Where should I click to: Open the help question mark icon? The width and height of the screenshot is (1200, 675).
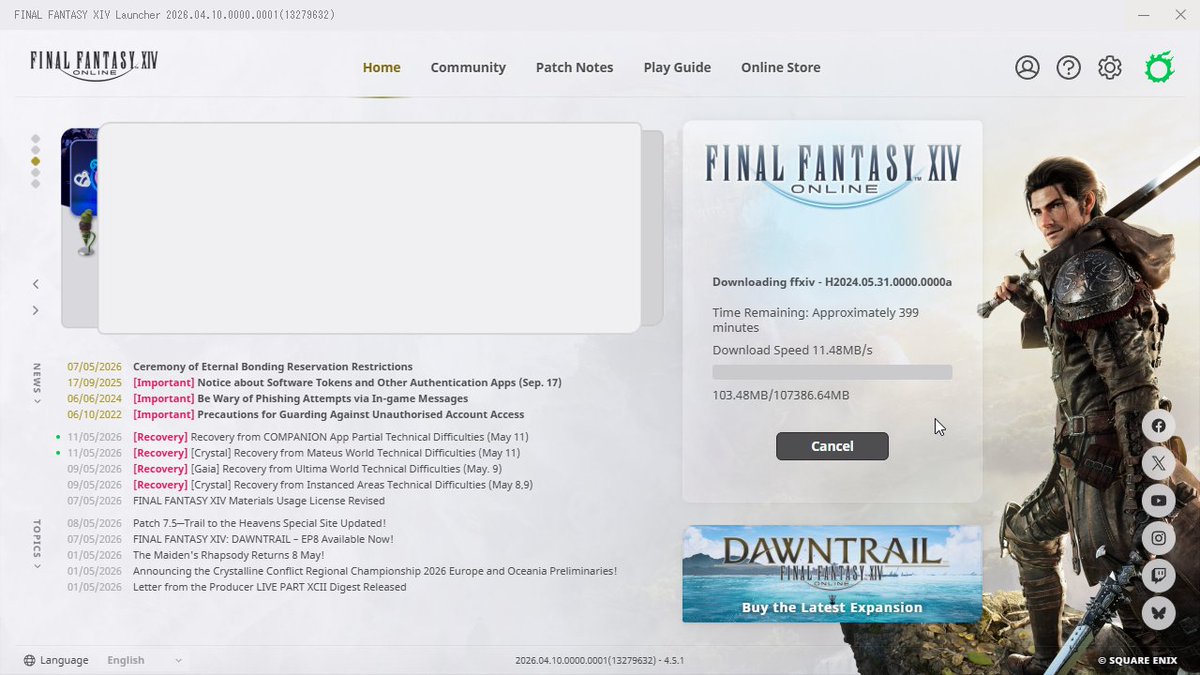(1068, 67)
